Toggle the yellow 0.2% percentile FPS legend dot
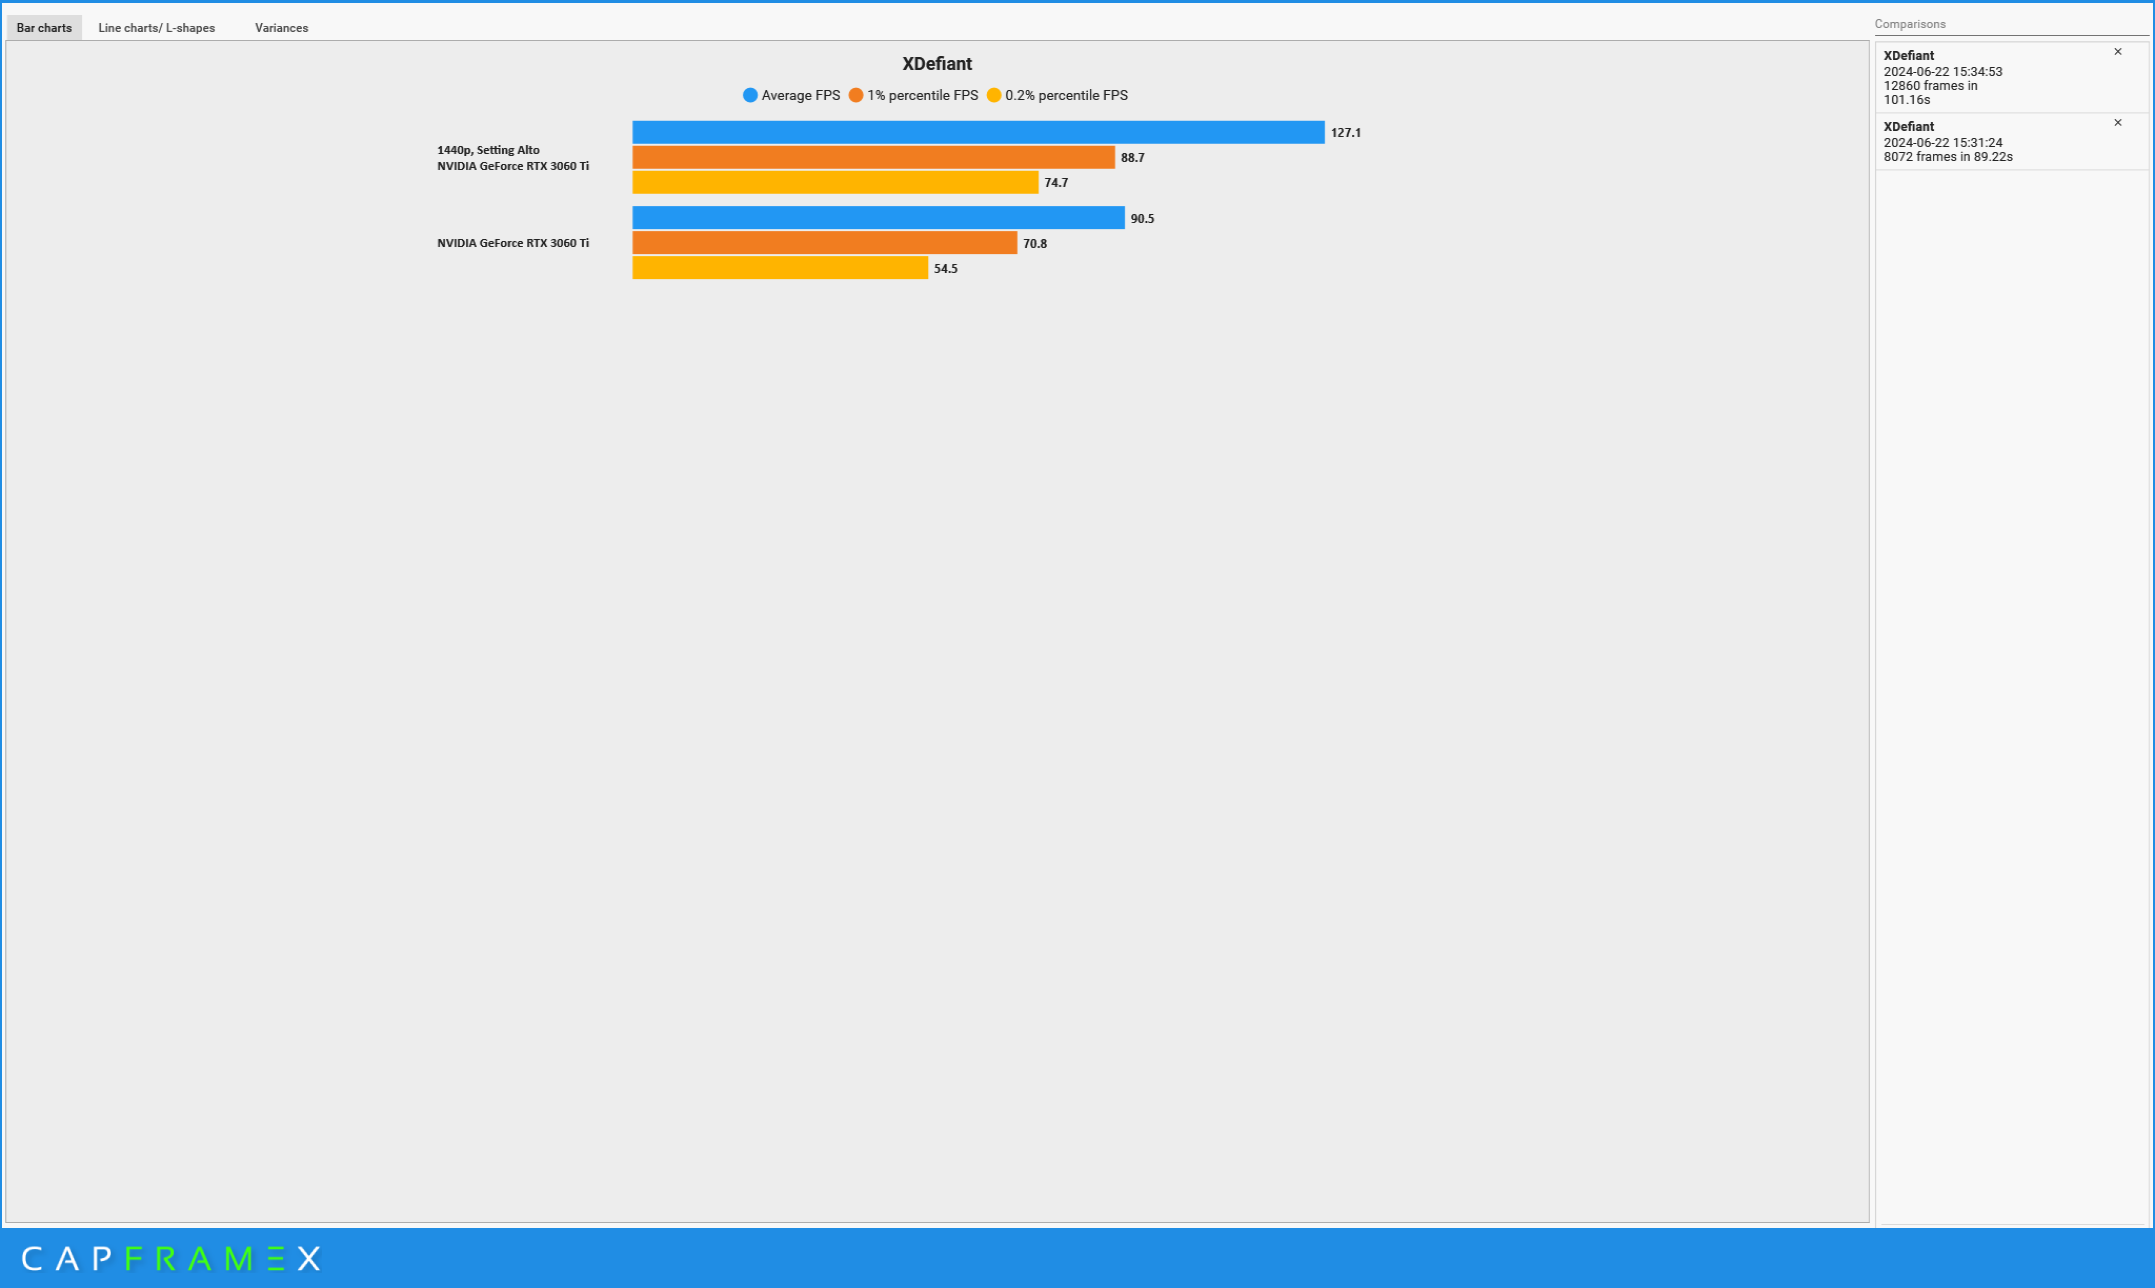 (x=994, y=95)
